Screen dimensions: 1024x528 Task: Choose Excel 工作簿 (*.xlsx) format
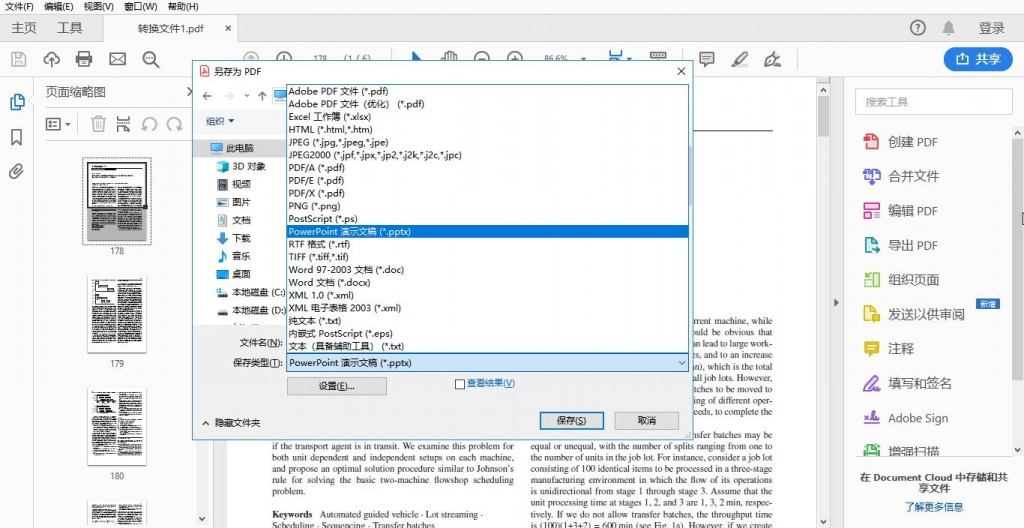click(x=487, y=116)
